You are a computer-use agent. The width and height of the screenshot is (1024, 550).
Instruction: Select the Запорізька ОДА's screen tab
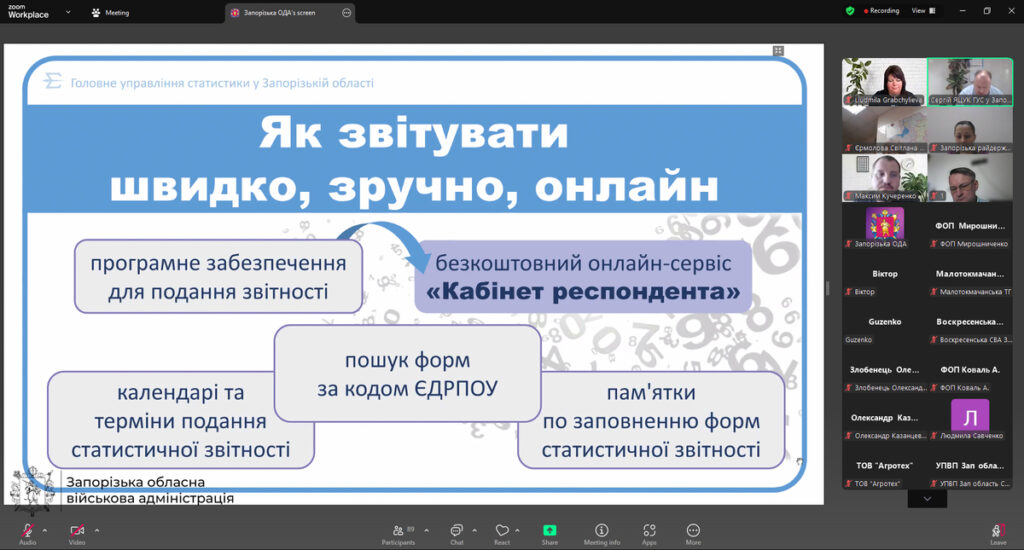point(280,13)
